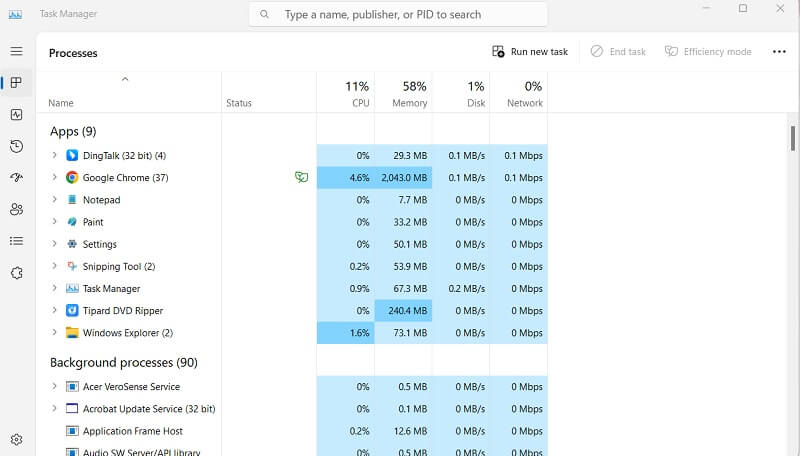The height and width of the screenshot is (456, 800).
Task: Click the Windows Explorer folder icon
Action: coord(72,333)
